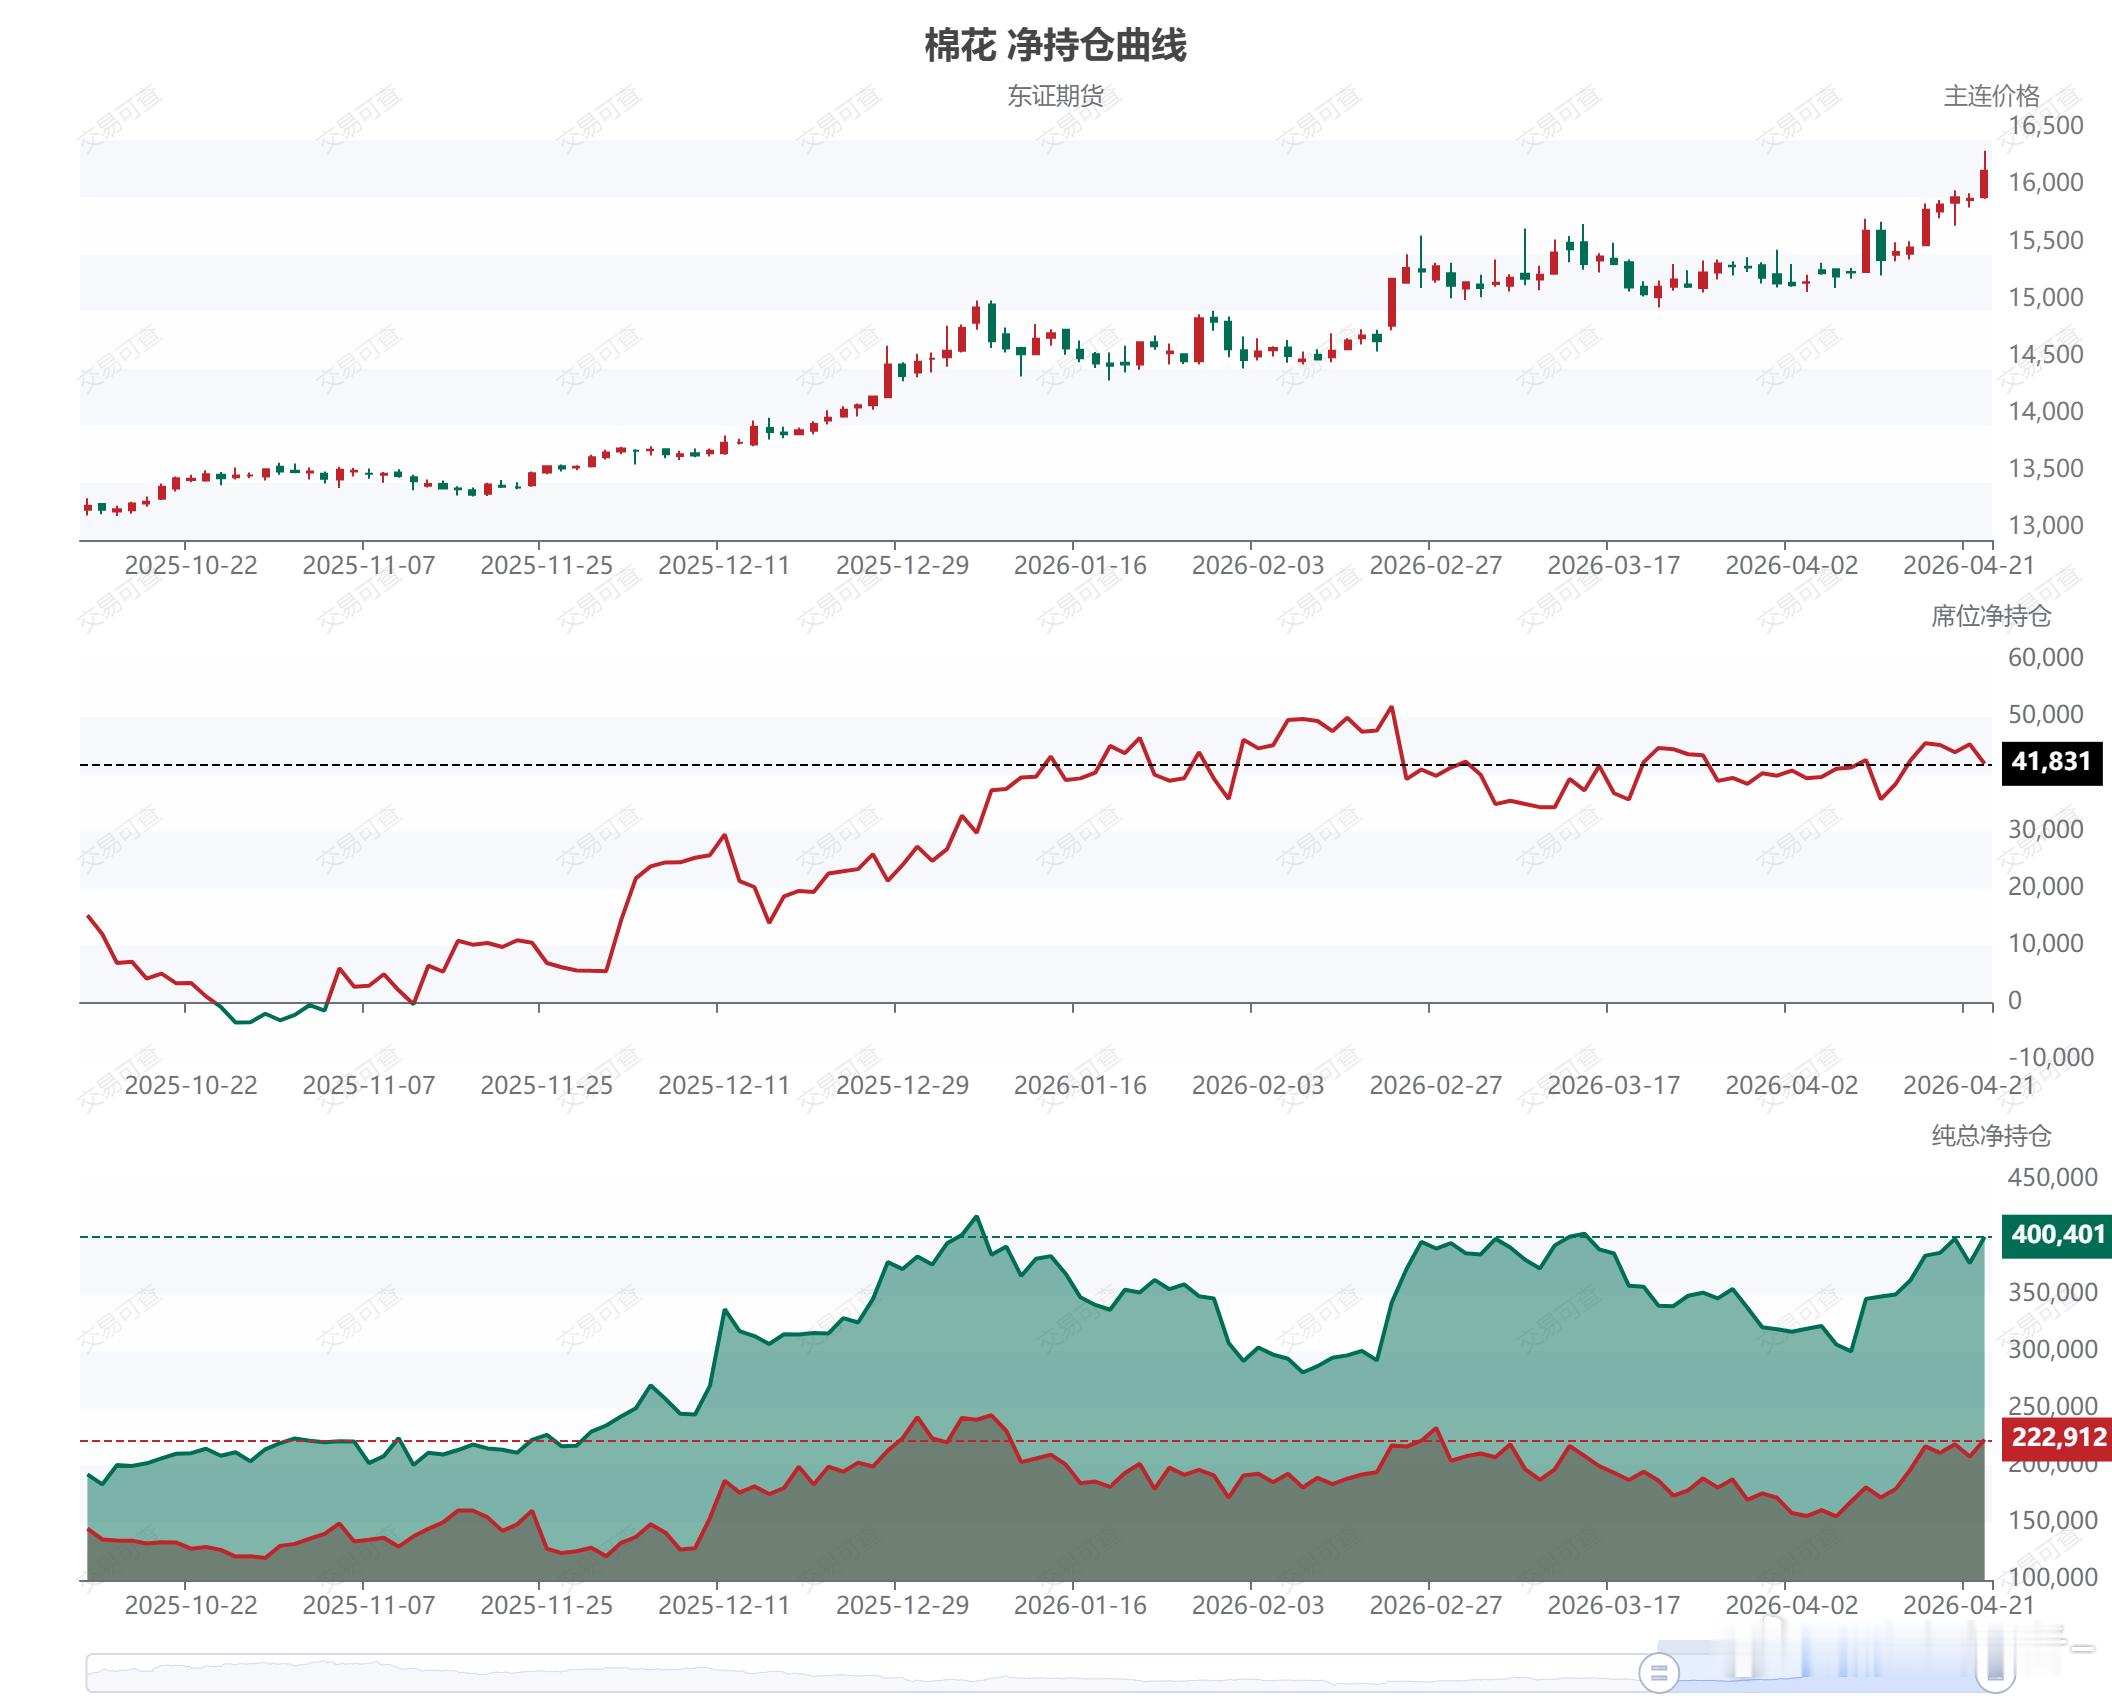Click the green 400,401 value tag

click(x=2056, y=1235)
